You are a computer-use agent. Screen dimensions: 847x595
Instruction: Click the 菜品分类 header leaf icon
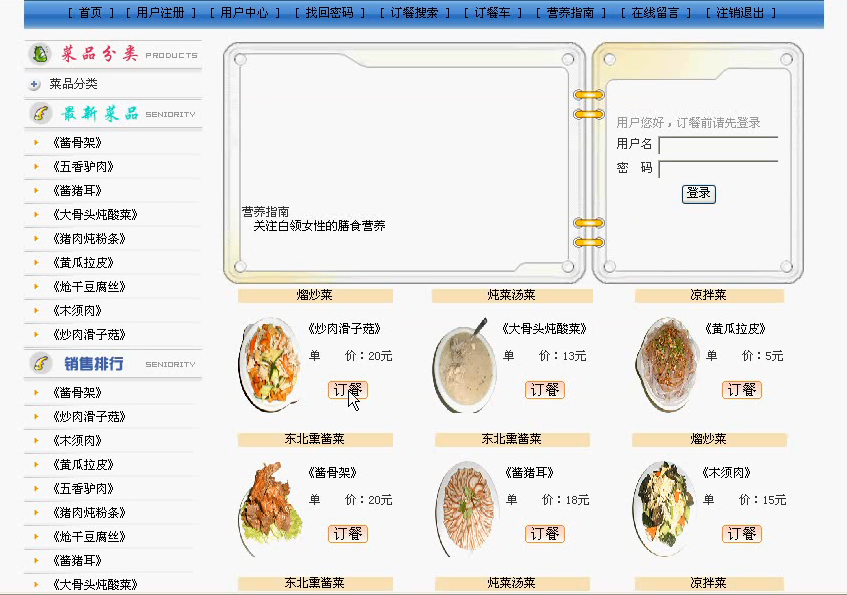pos(40,54)
